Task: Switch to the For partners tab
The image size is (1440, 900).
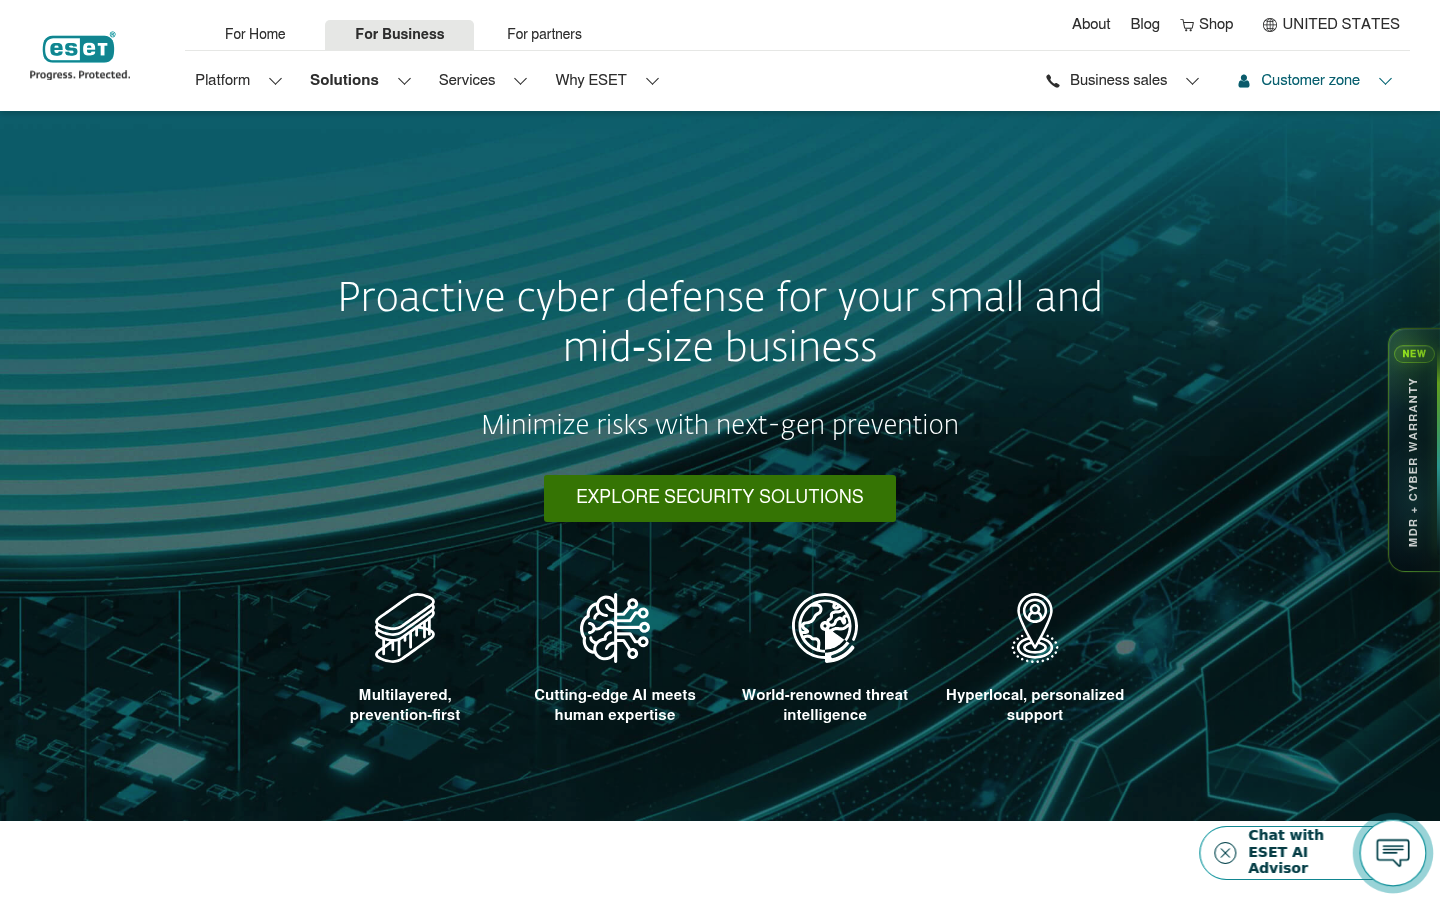Action: coord(544,34)
